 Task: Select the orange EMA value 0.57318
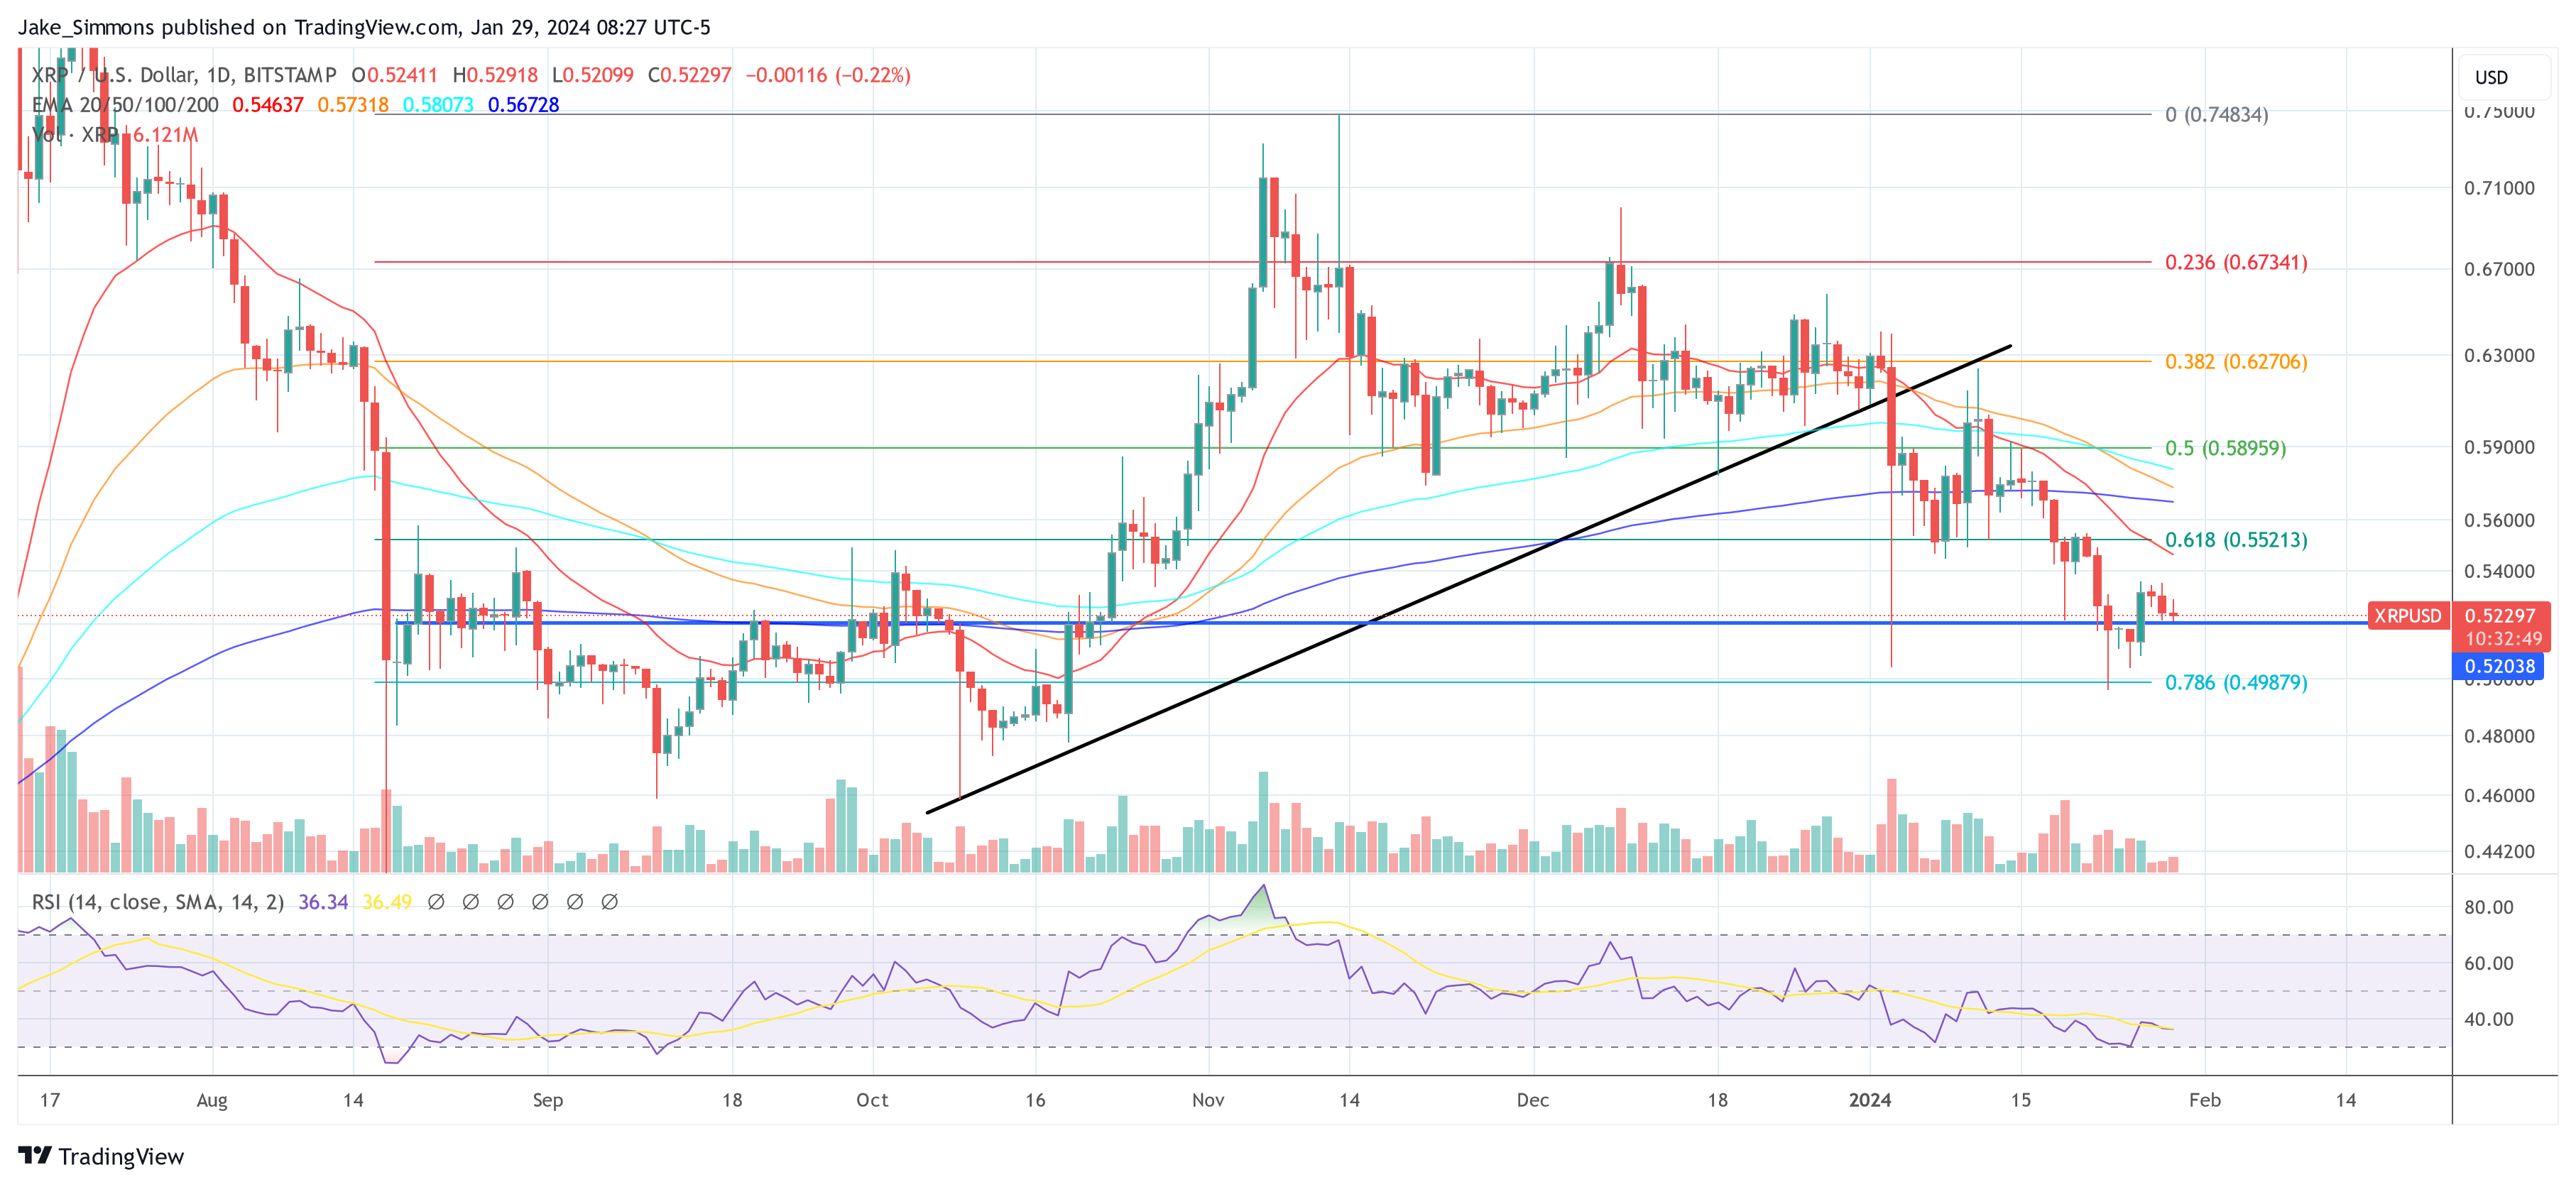353,105
